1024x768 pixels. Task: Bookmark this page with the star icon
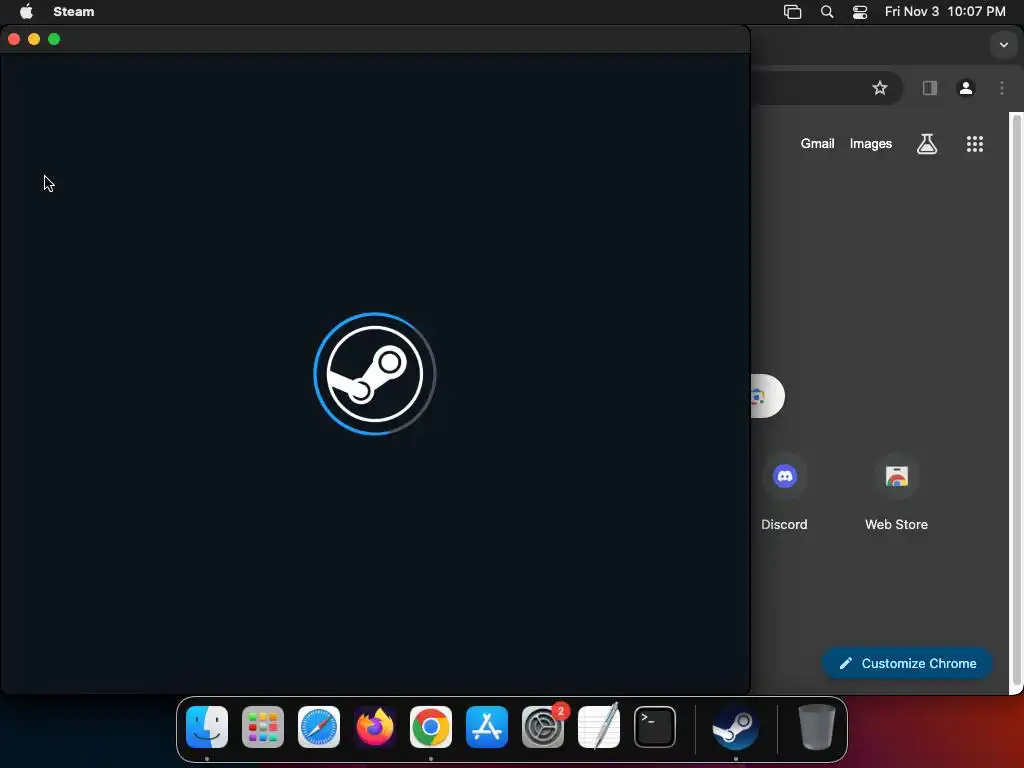(x=880, y=88)
